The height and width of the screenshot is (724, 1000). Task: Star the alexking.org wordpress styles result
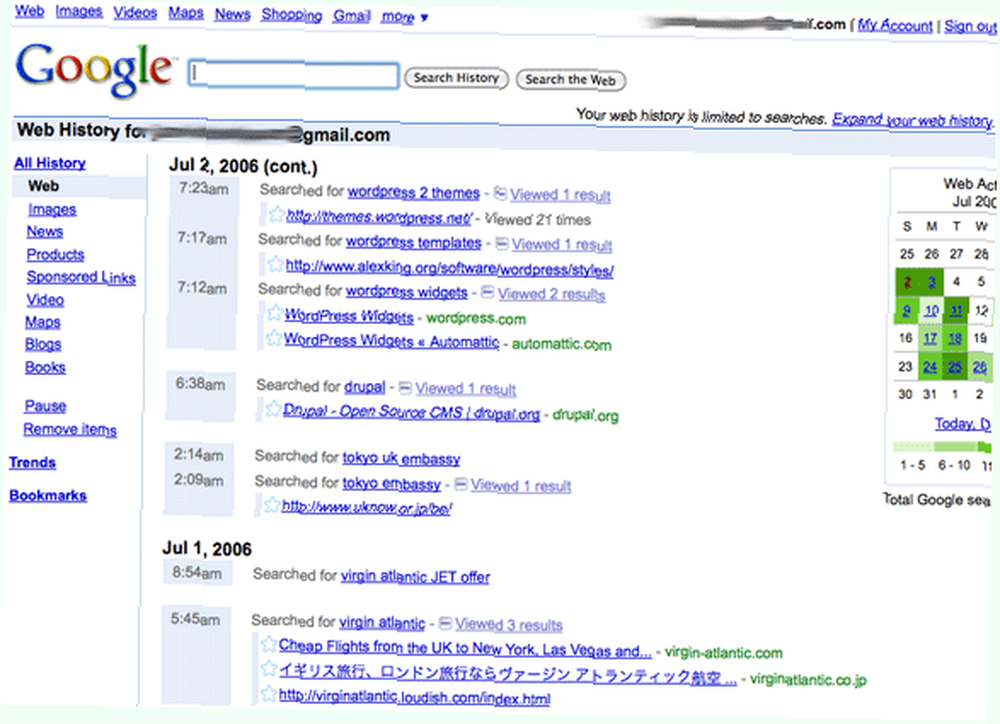pyautogui.click(x=276, y=263)
